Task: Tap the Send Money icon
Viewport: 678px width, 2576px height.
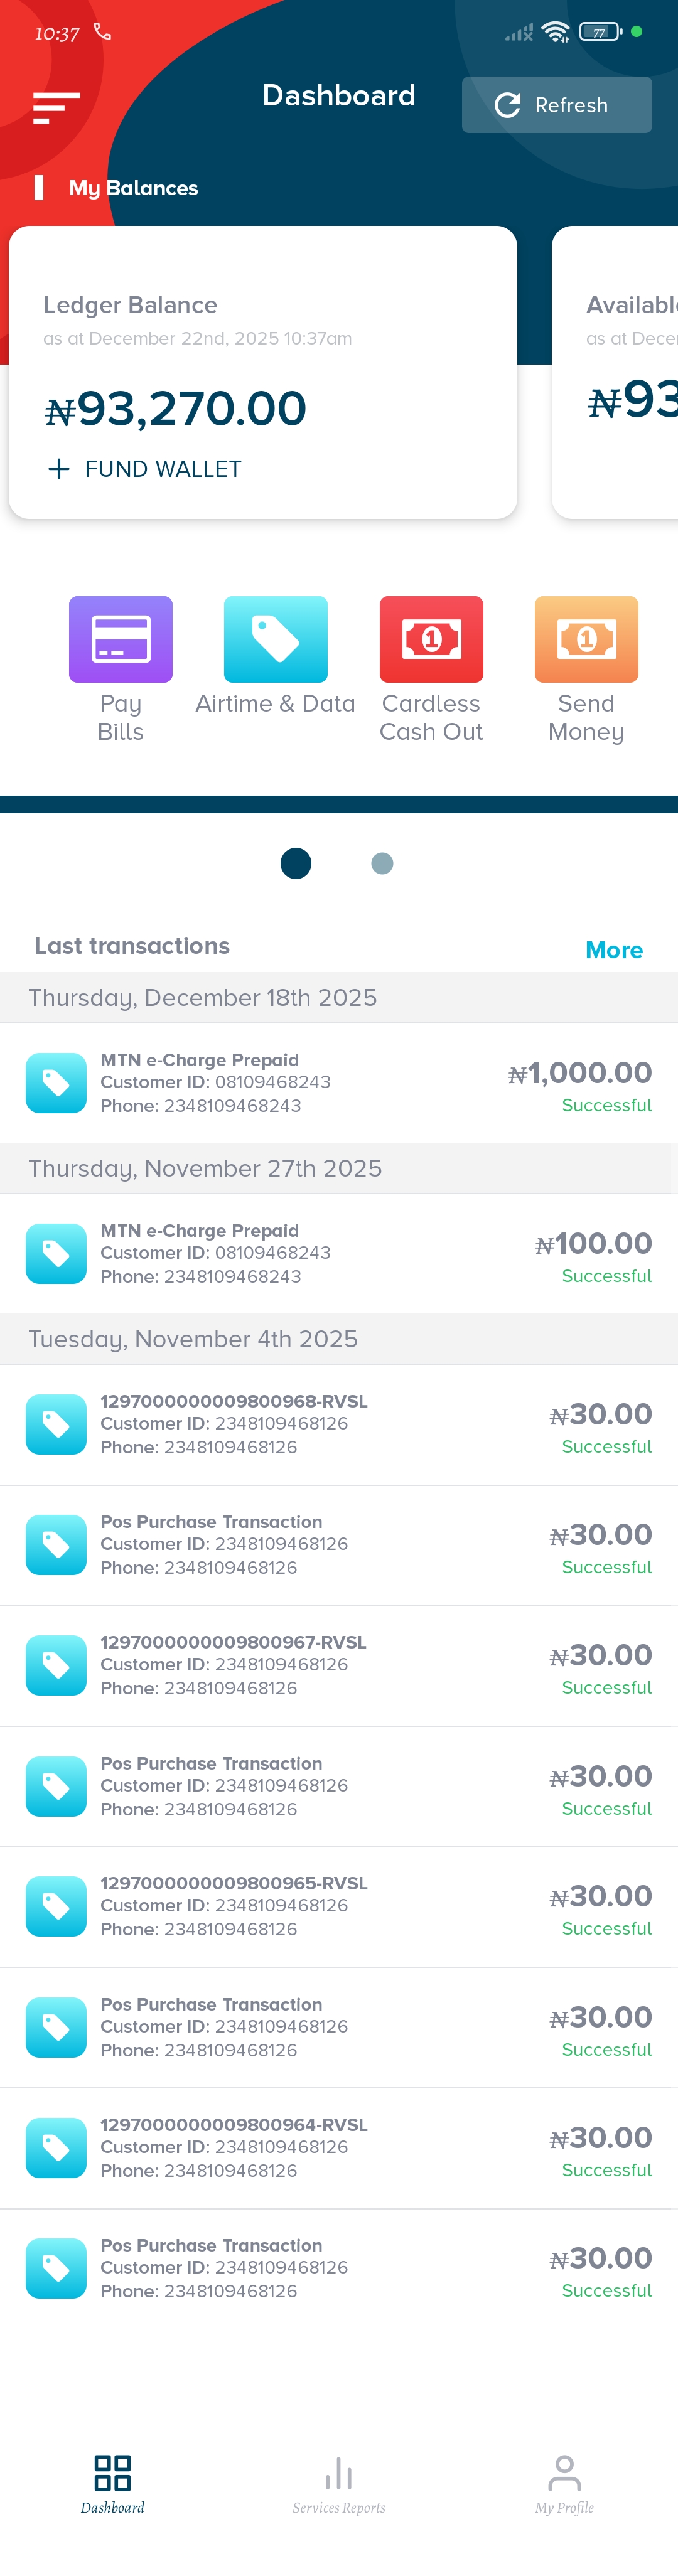Action: click(x=586, y=639)
